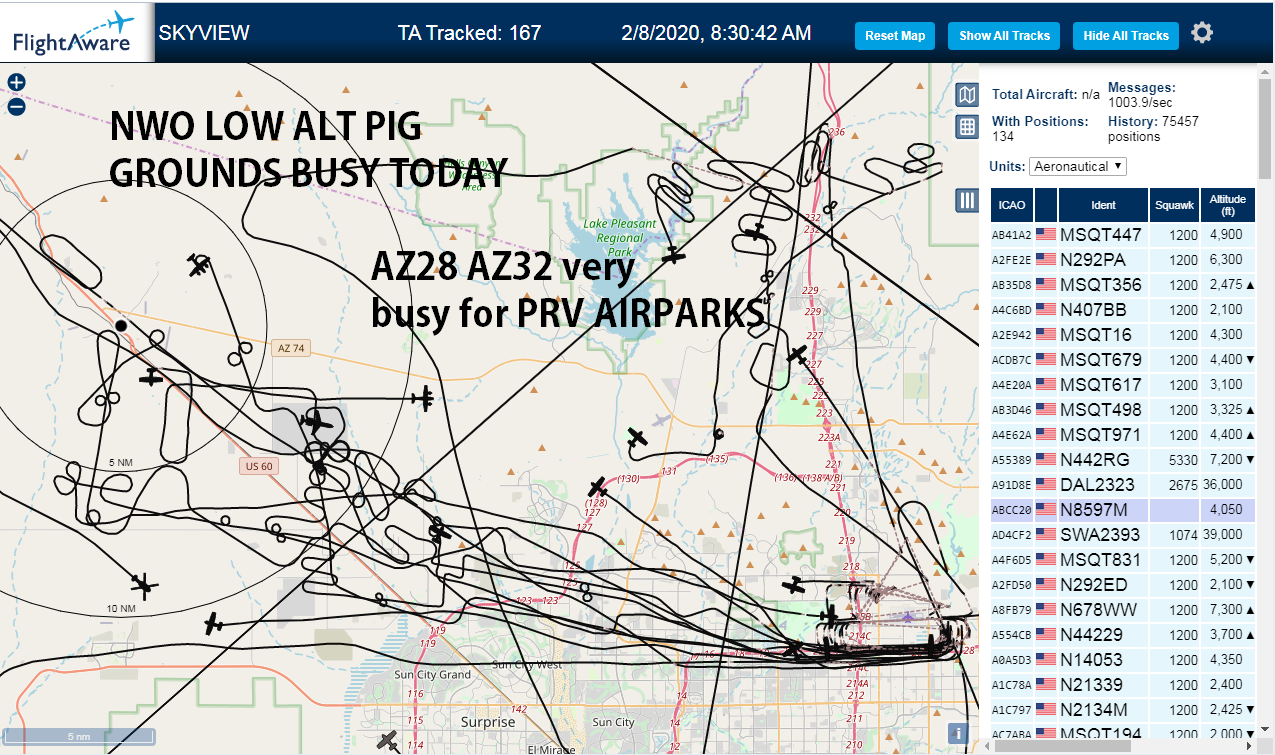
Task: Click US flag in N8597M row
Action: 1046,510
